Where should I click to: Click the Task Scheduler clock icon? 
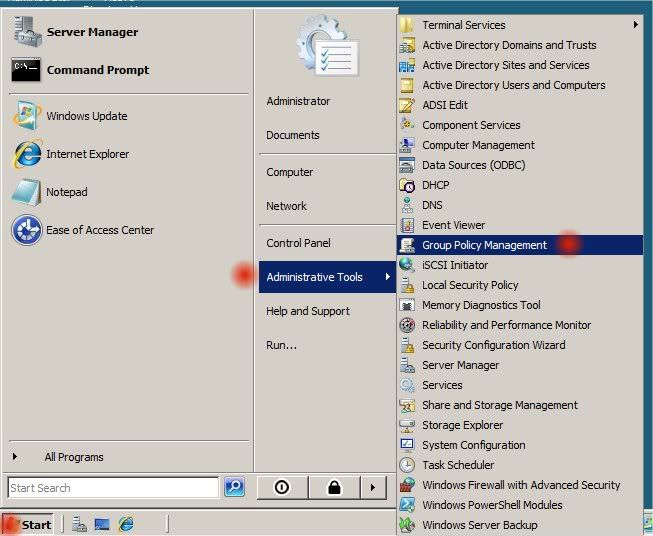(406, 465)
